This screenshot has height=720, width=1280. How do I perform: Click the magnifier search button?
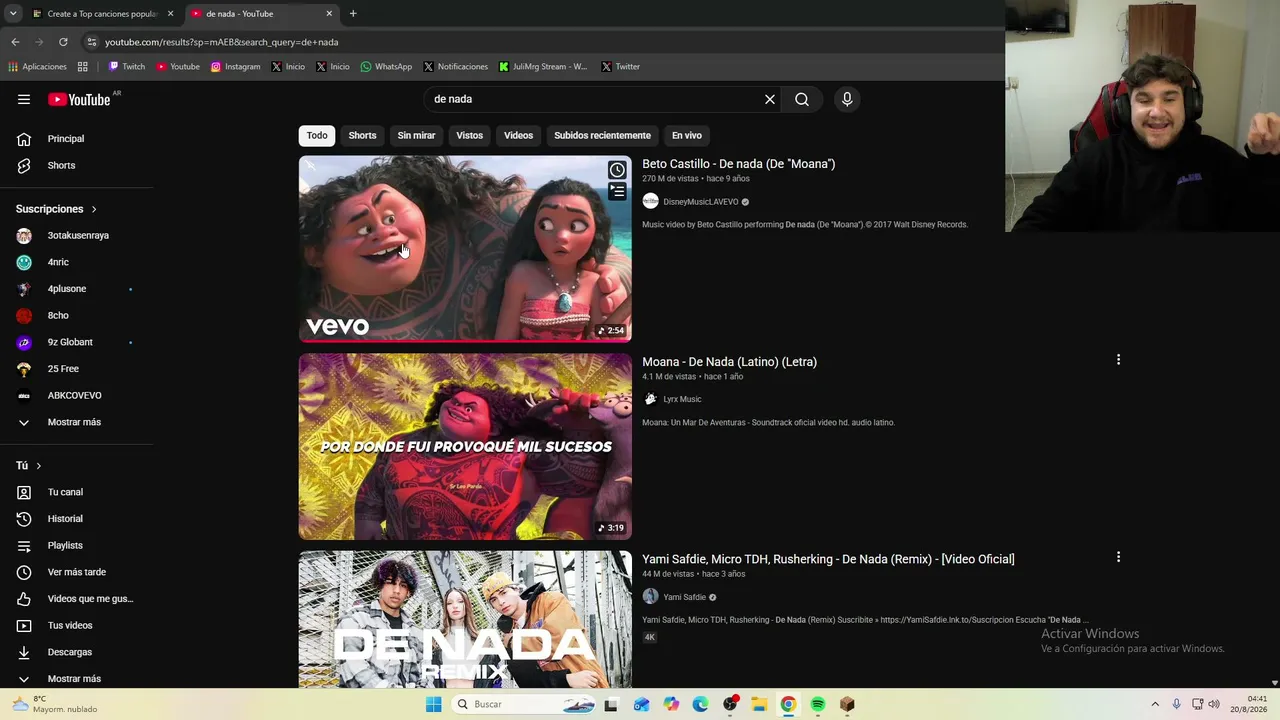pyautogui.click(x=802, y=99)
